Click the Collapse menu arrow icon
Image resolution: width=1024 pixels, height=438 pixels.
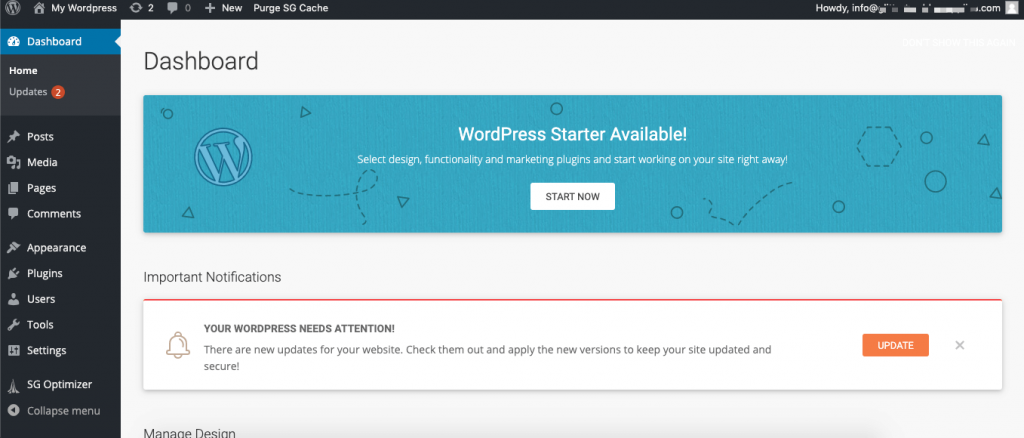point(14,411)
